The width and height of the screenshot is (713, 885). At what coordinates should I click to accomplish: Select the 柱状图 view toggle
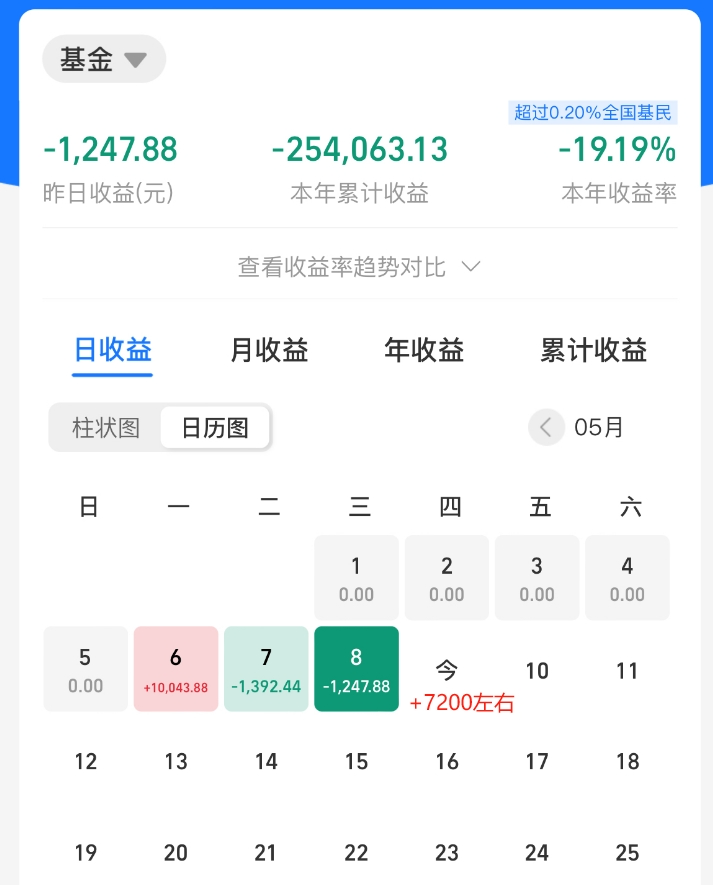pyautogui.click(x=106, y=427)
